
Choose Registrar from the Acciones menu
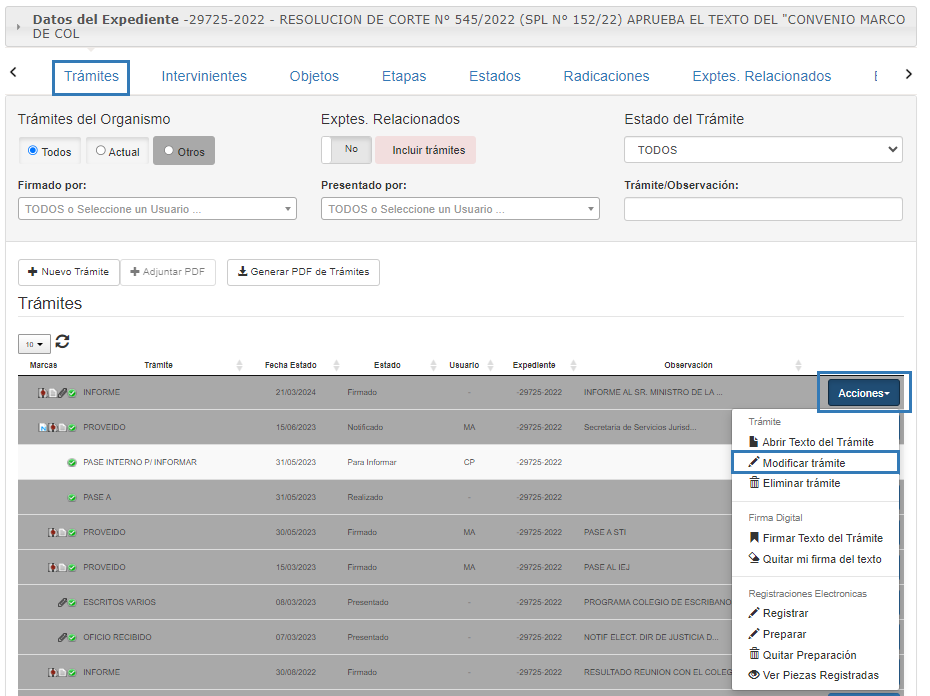785,613
